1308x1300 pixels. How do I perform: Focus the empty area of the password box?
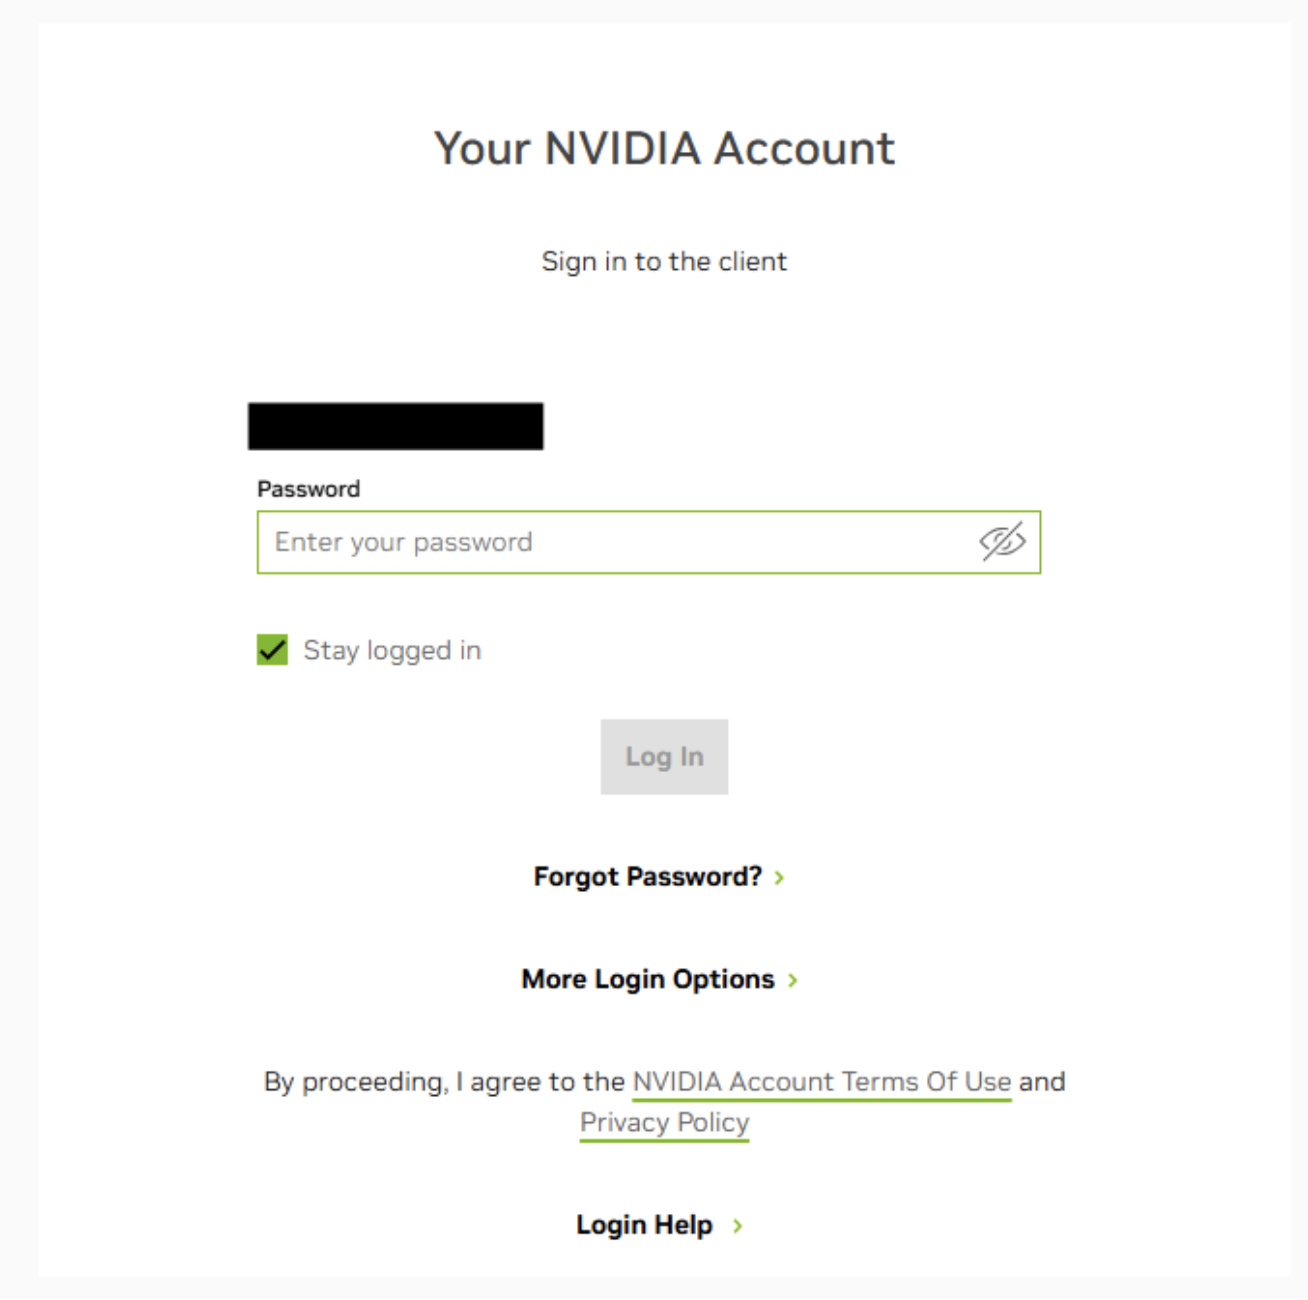[750, 542]
